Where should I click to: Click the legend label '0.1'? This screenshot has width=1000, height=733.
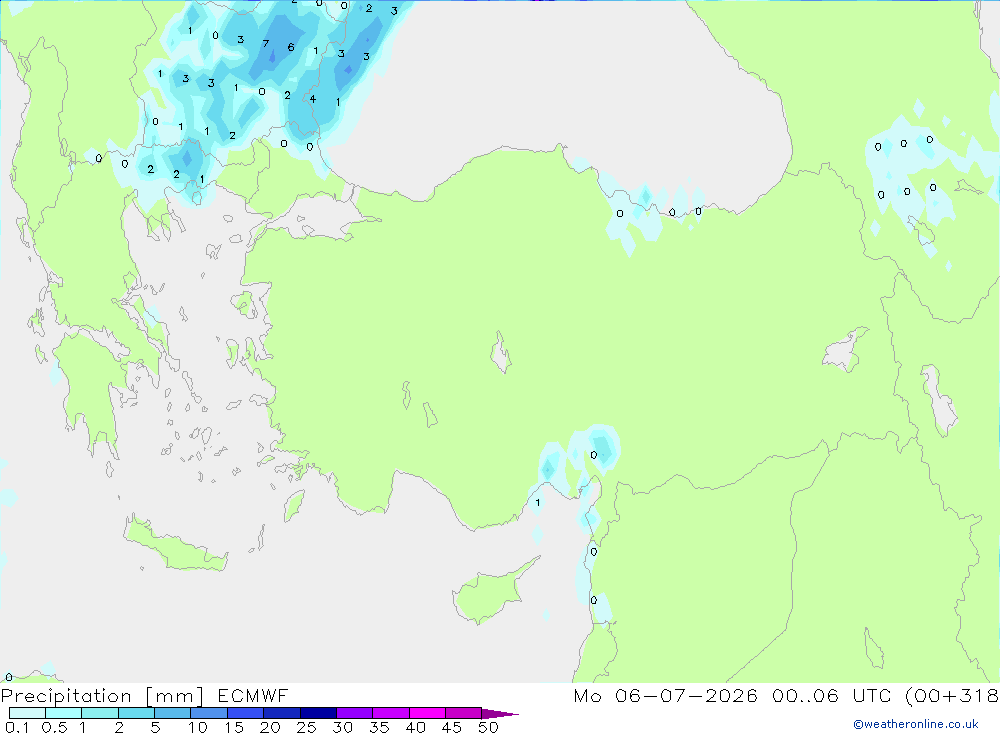[17, 727]
